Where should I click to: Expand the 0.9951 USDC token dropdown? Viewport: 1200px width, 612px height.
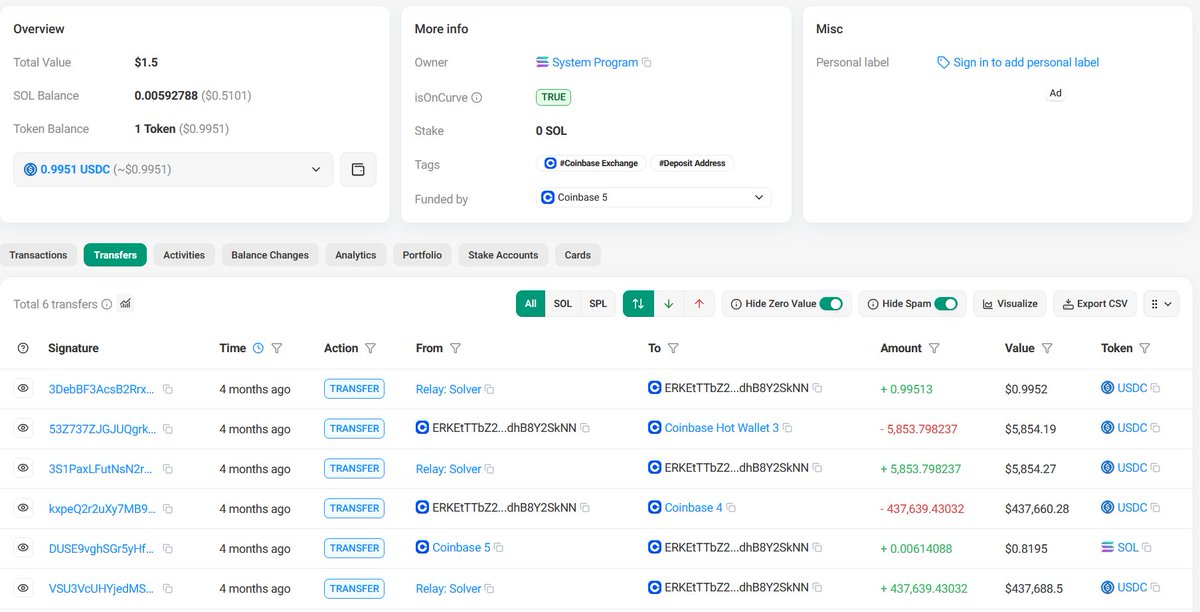point(173,170)
